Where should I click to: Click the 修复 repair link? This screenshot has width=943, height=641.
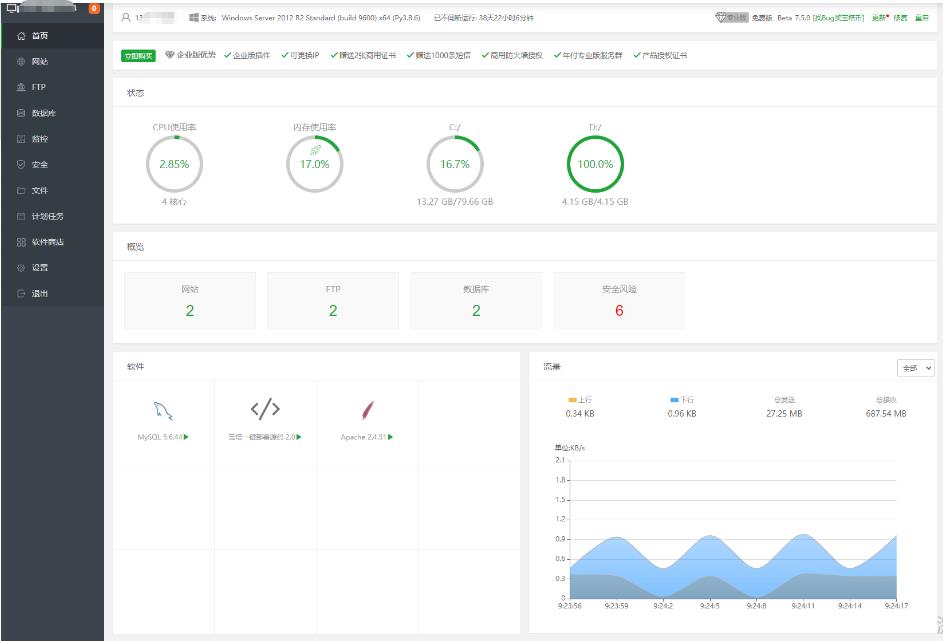900,18
